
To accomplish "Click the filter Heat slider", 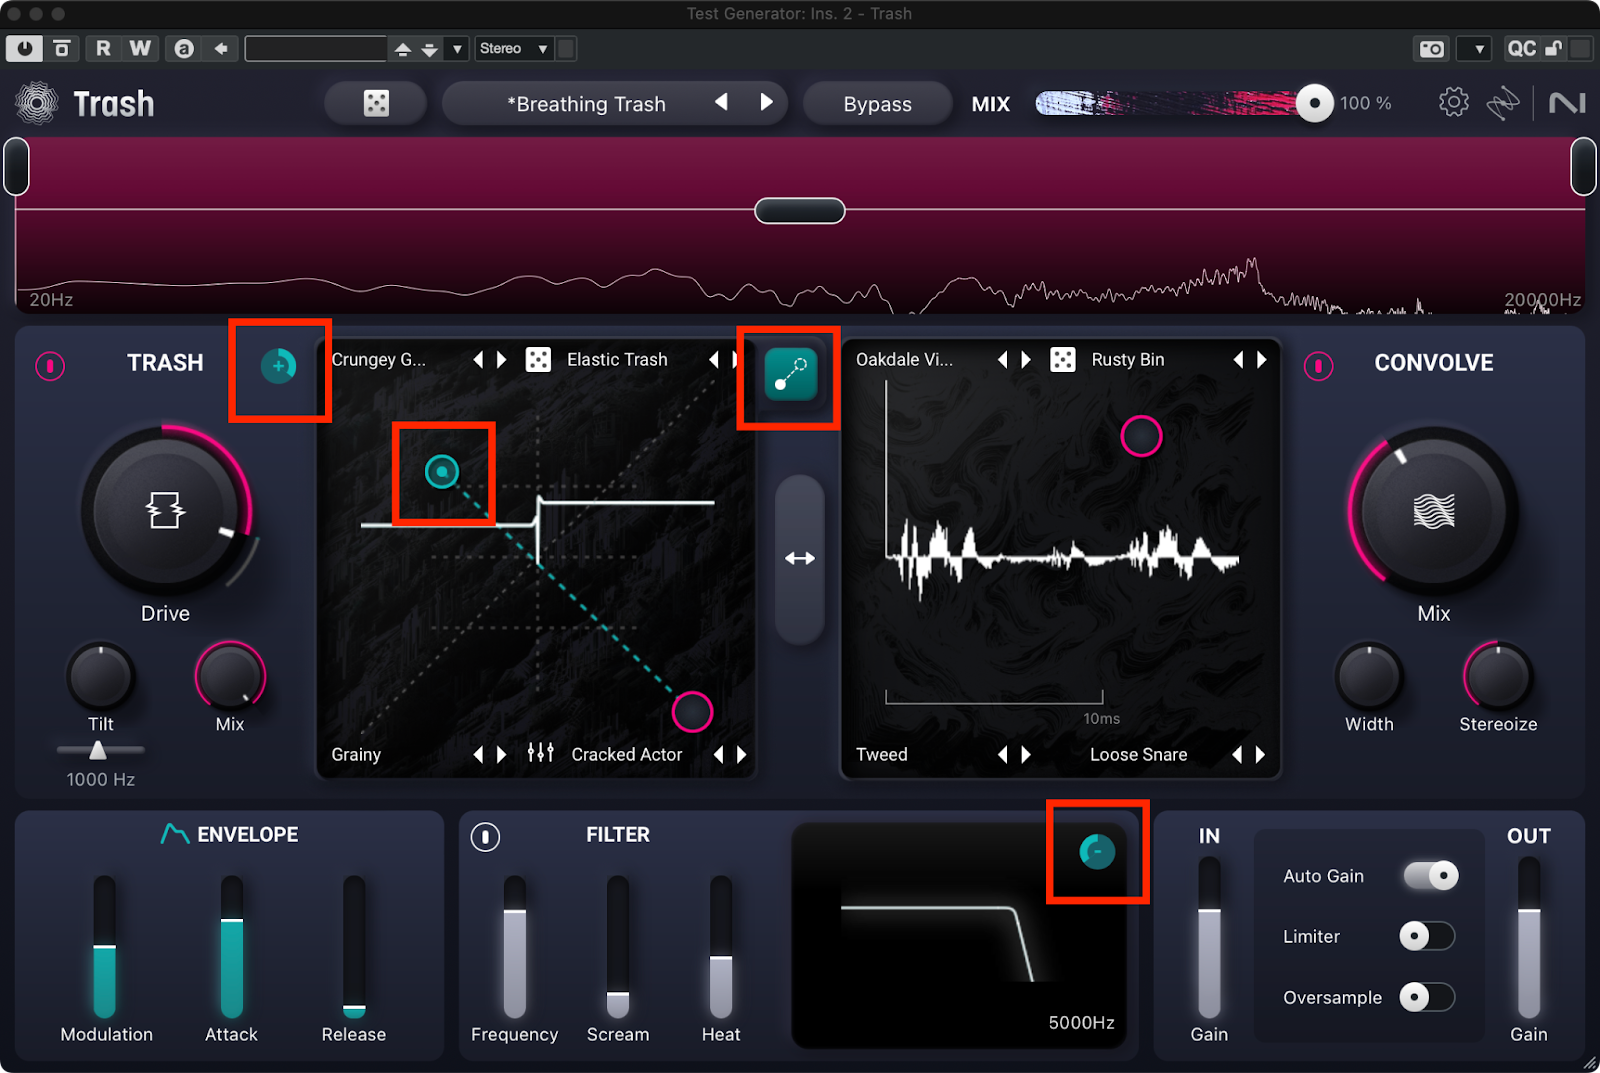I will click(x=721, y=947).
